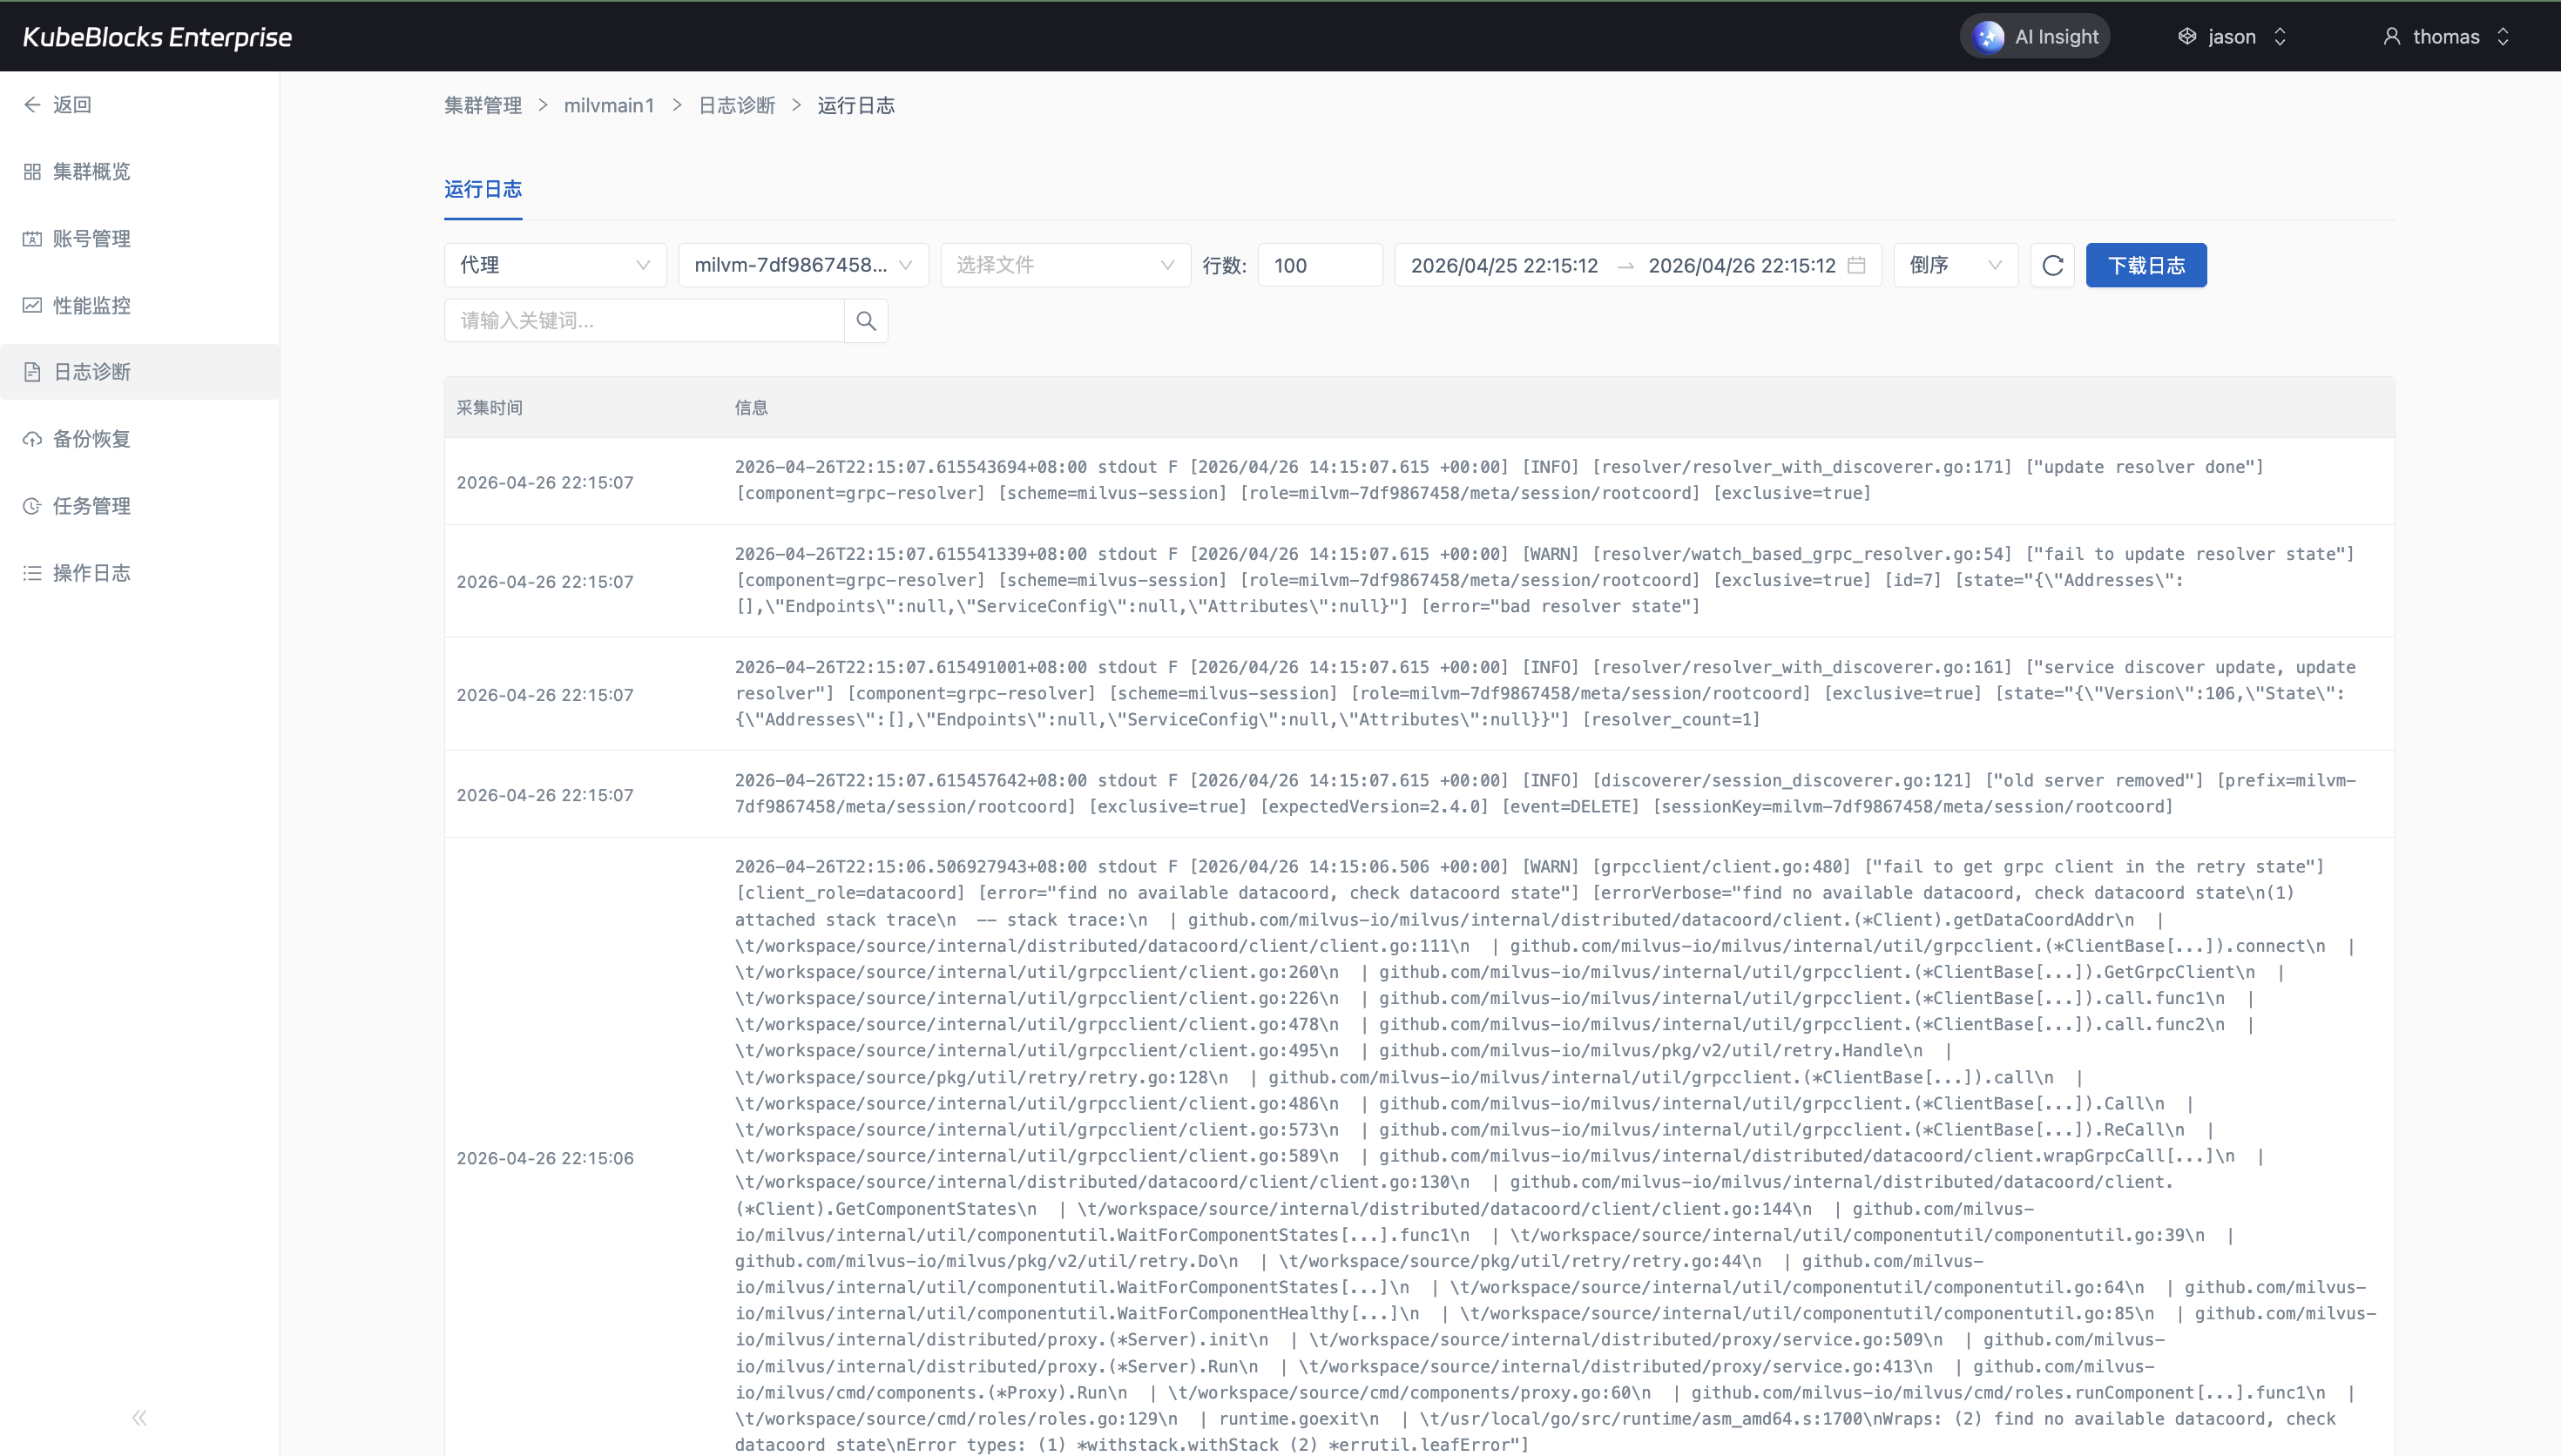Select the 运行日志 tab
This screenshot has width=2561, height=1456.
click(483, 189)
